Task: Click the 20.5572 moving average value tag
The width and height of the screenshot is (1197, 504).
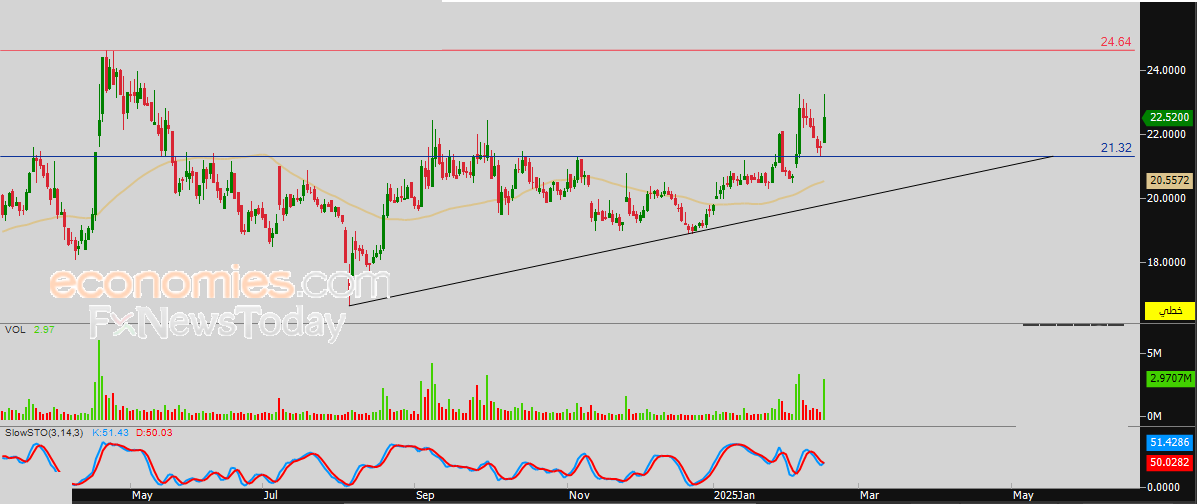Action: (x=1170, y=181)
